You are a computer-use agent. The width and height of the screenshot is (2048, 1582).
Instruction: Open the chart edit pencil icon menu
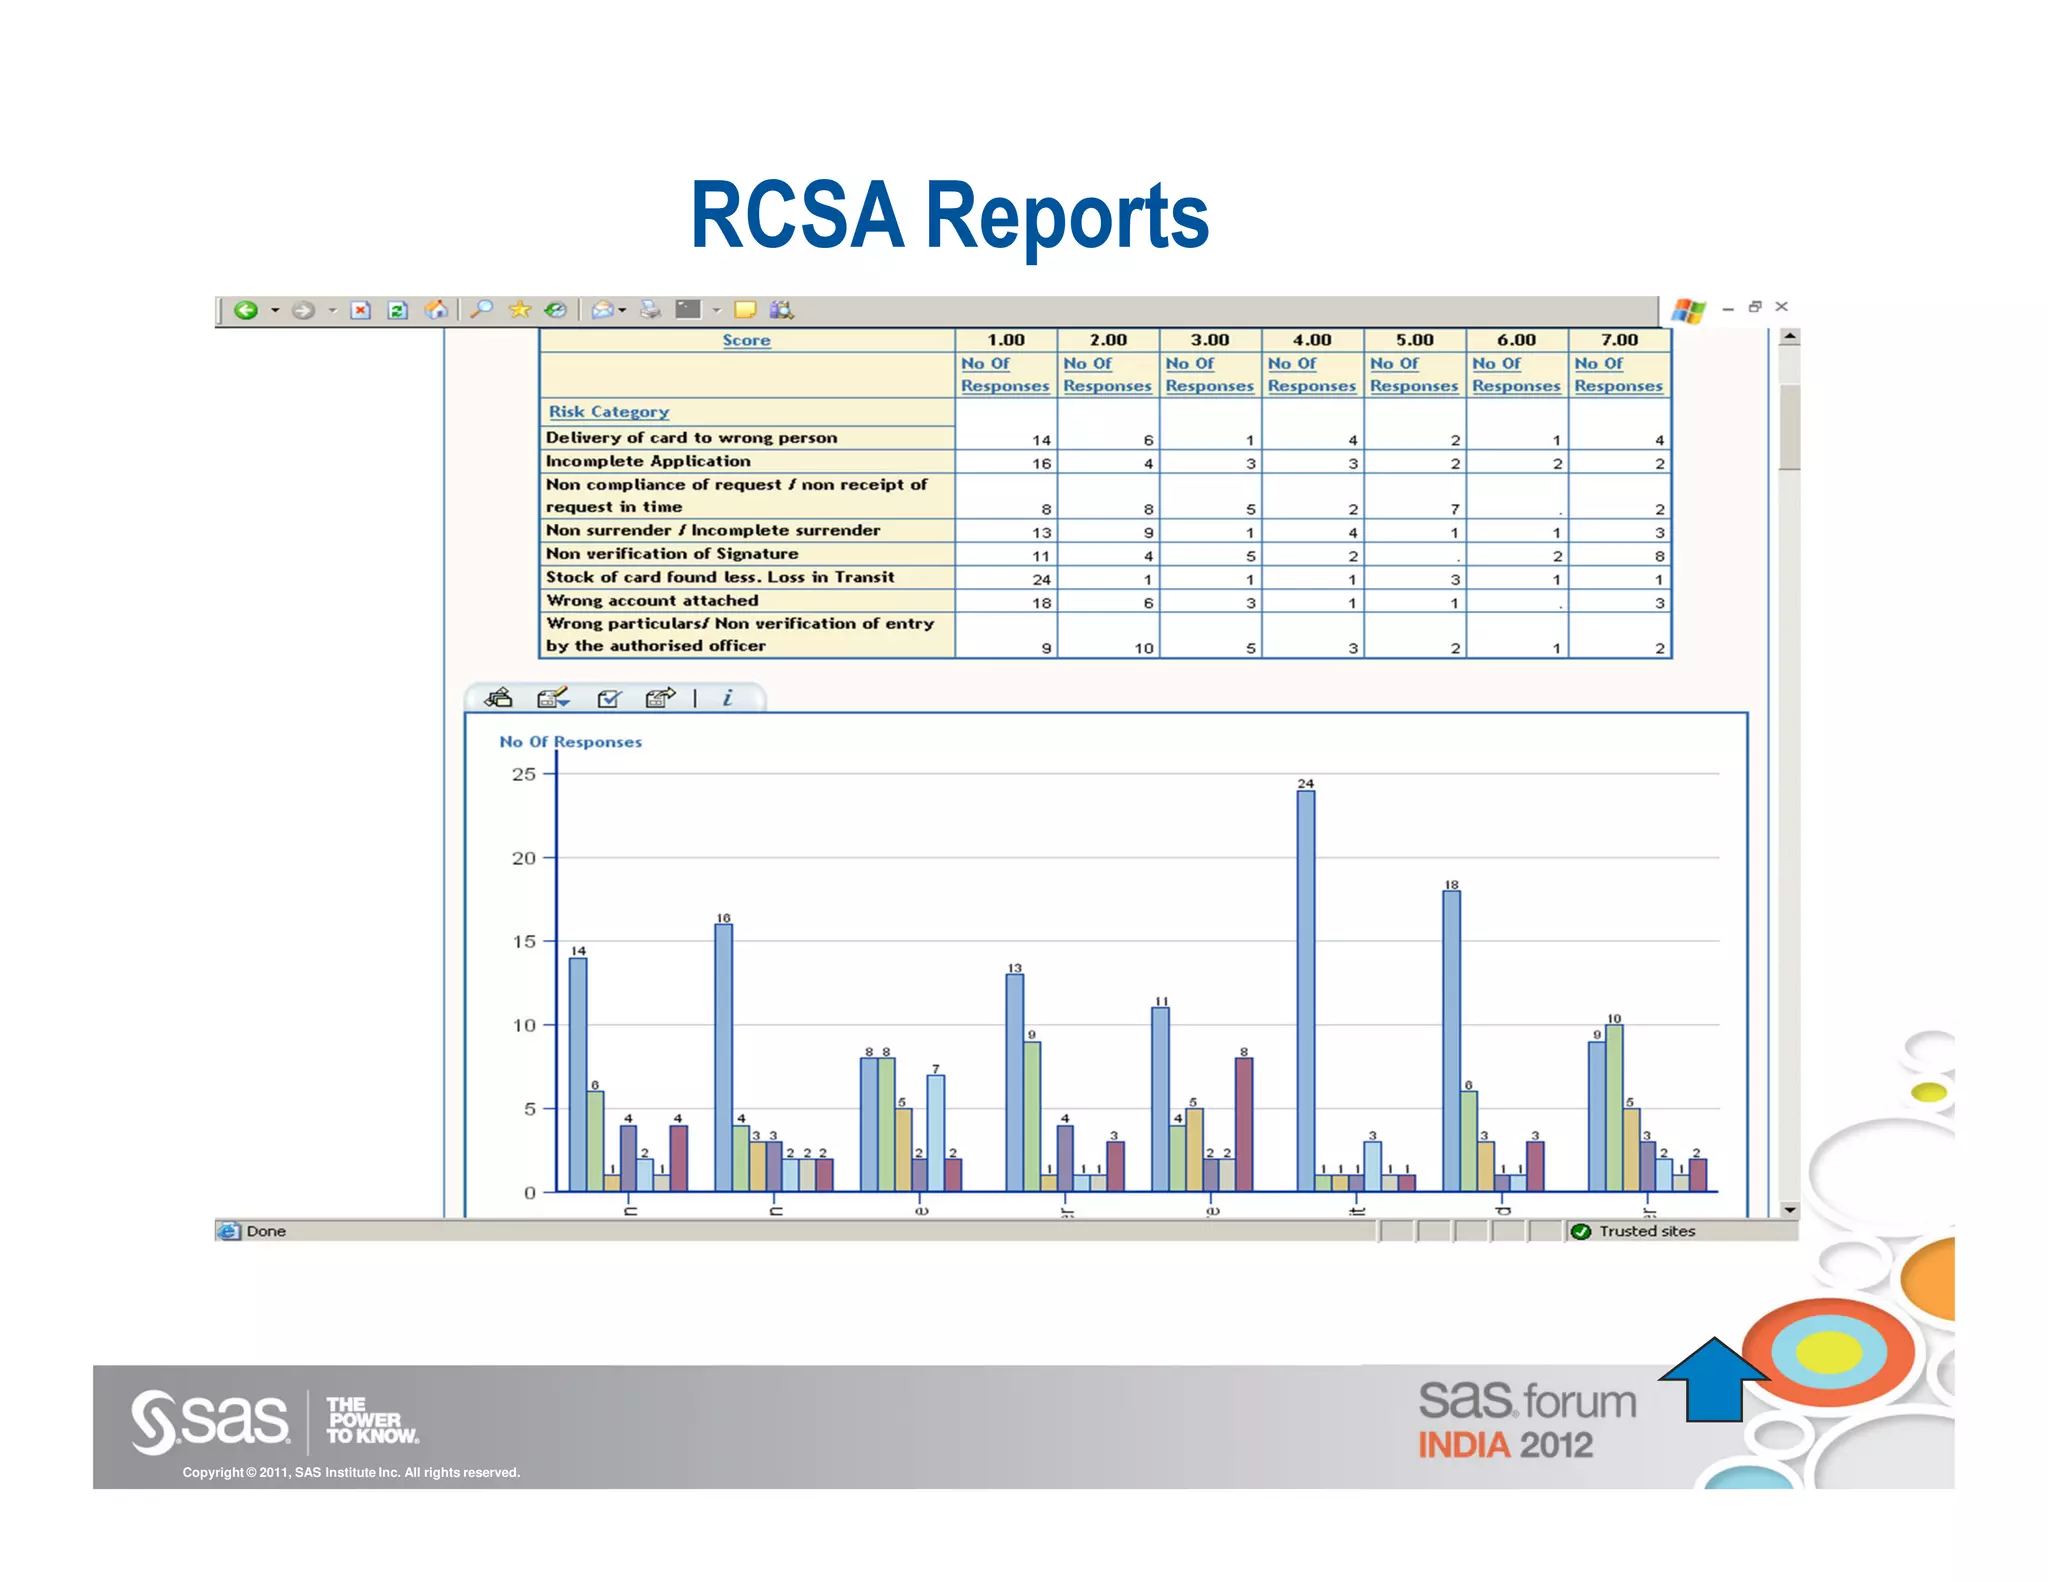(x=553, y=697)
